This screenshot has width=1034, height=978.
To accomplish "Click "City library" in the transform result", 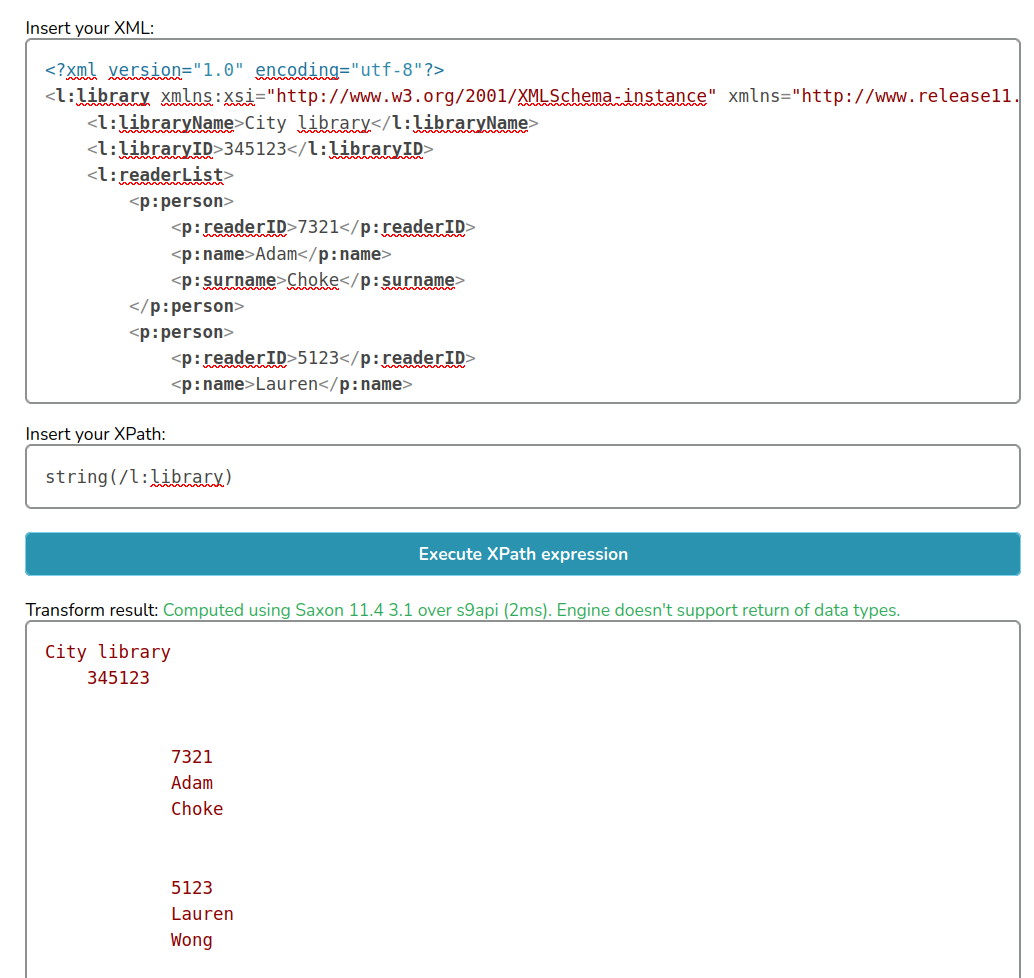I will click(x=108, y=652).
